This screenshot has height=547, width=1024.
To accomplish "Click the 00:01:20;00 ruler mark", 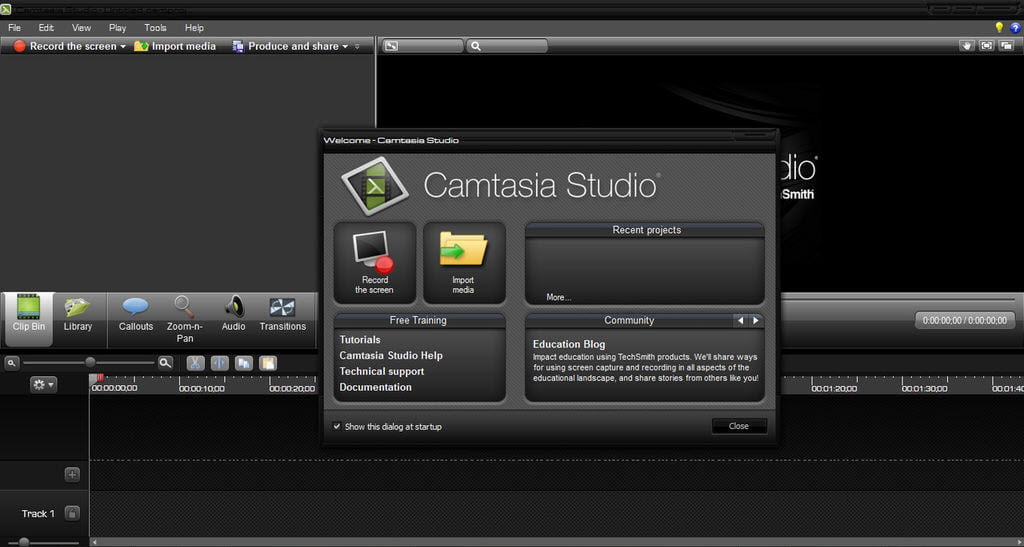I will 834,388.
